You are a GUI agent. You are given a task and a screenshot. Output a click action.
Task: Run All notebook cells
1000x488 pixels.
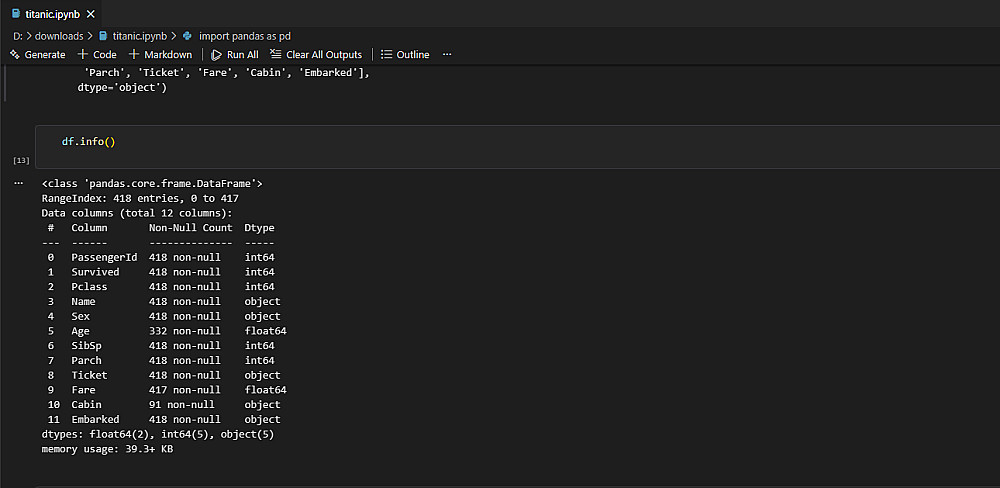[x=235, y=55]
